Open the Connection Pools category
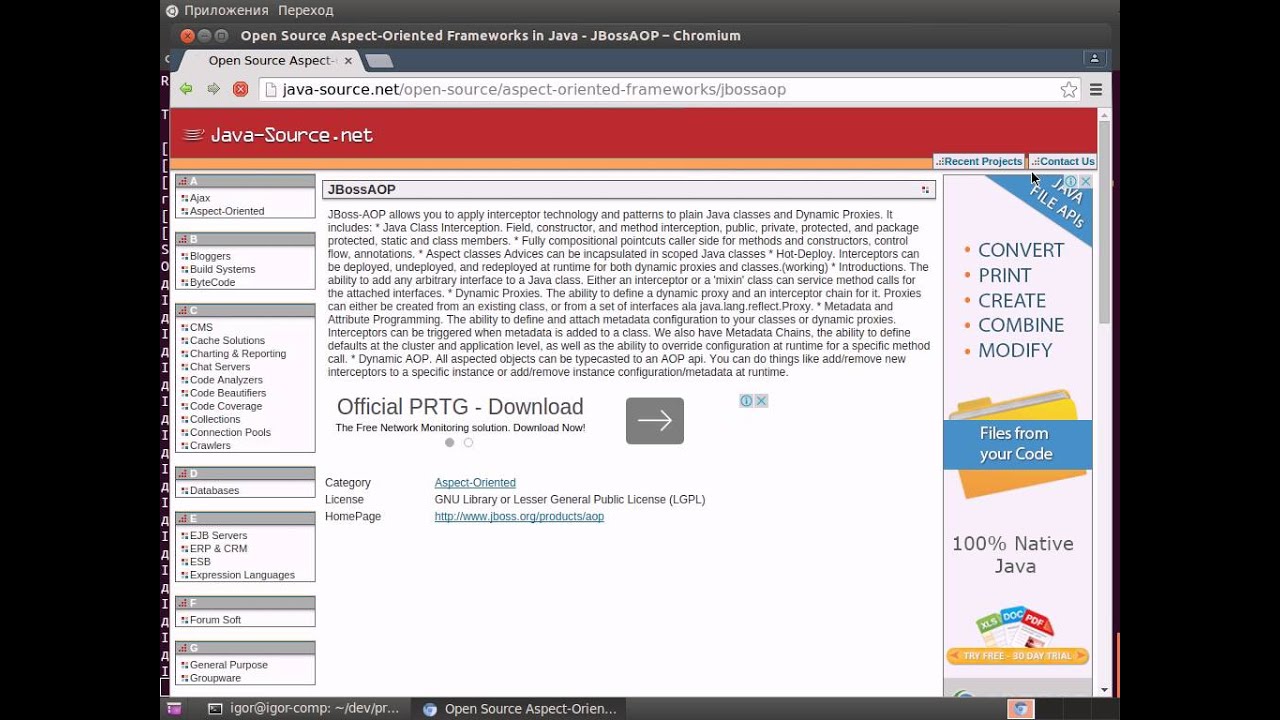This screenshot has height=720, width=1280. [230, 431]
